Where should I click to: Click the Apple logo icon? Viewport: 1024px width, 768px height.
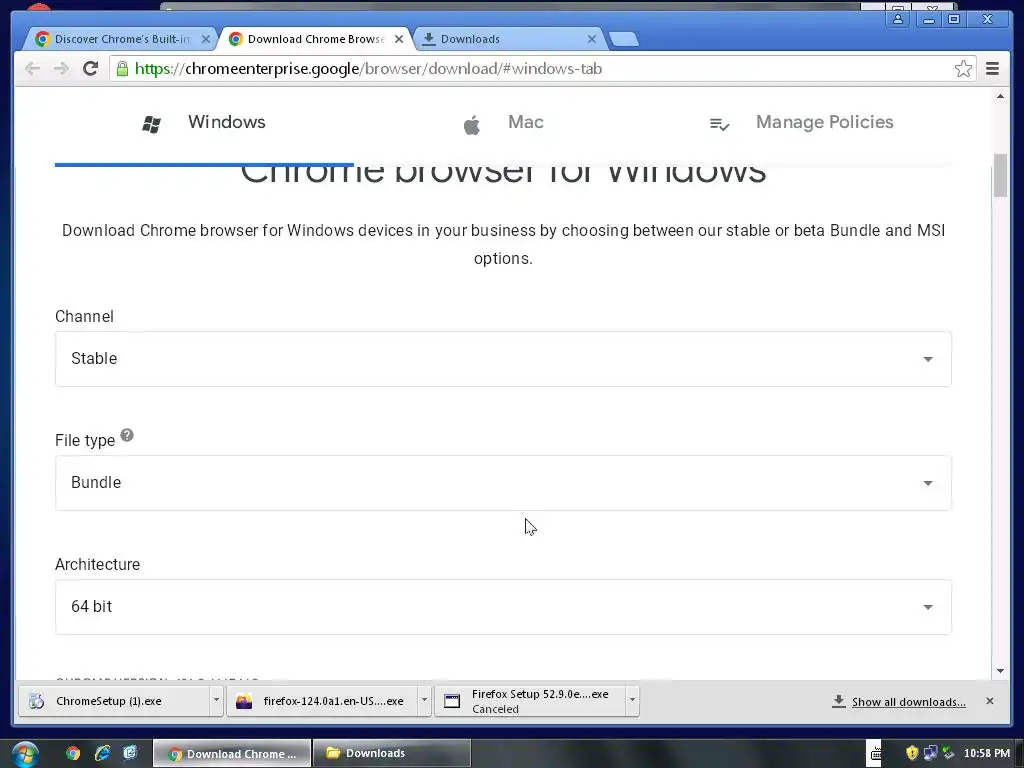472,124
